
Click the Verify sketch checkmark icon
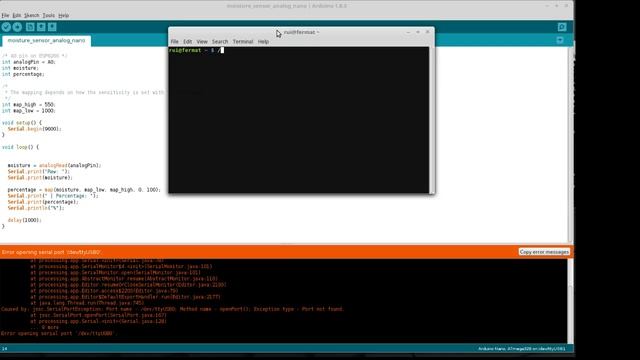coord(6,27)
